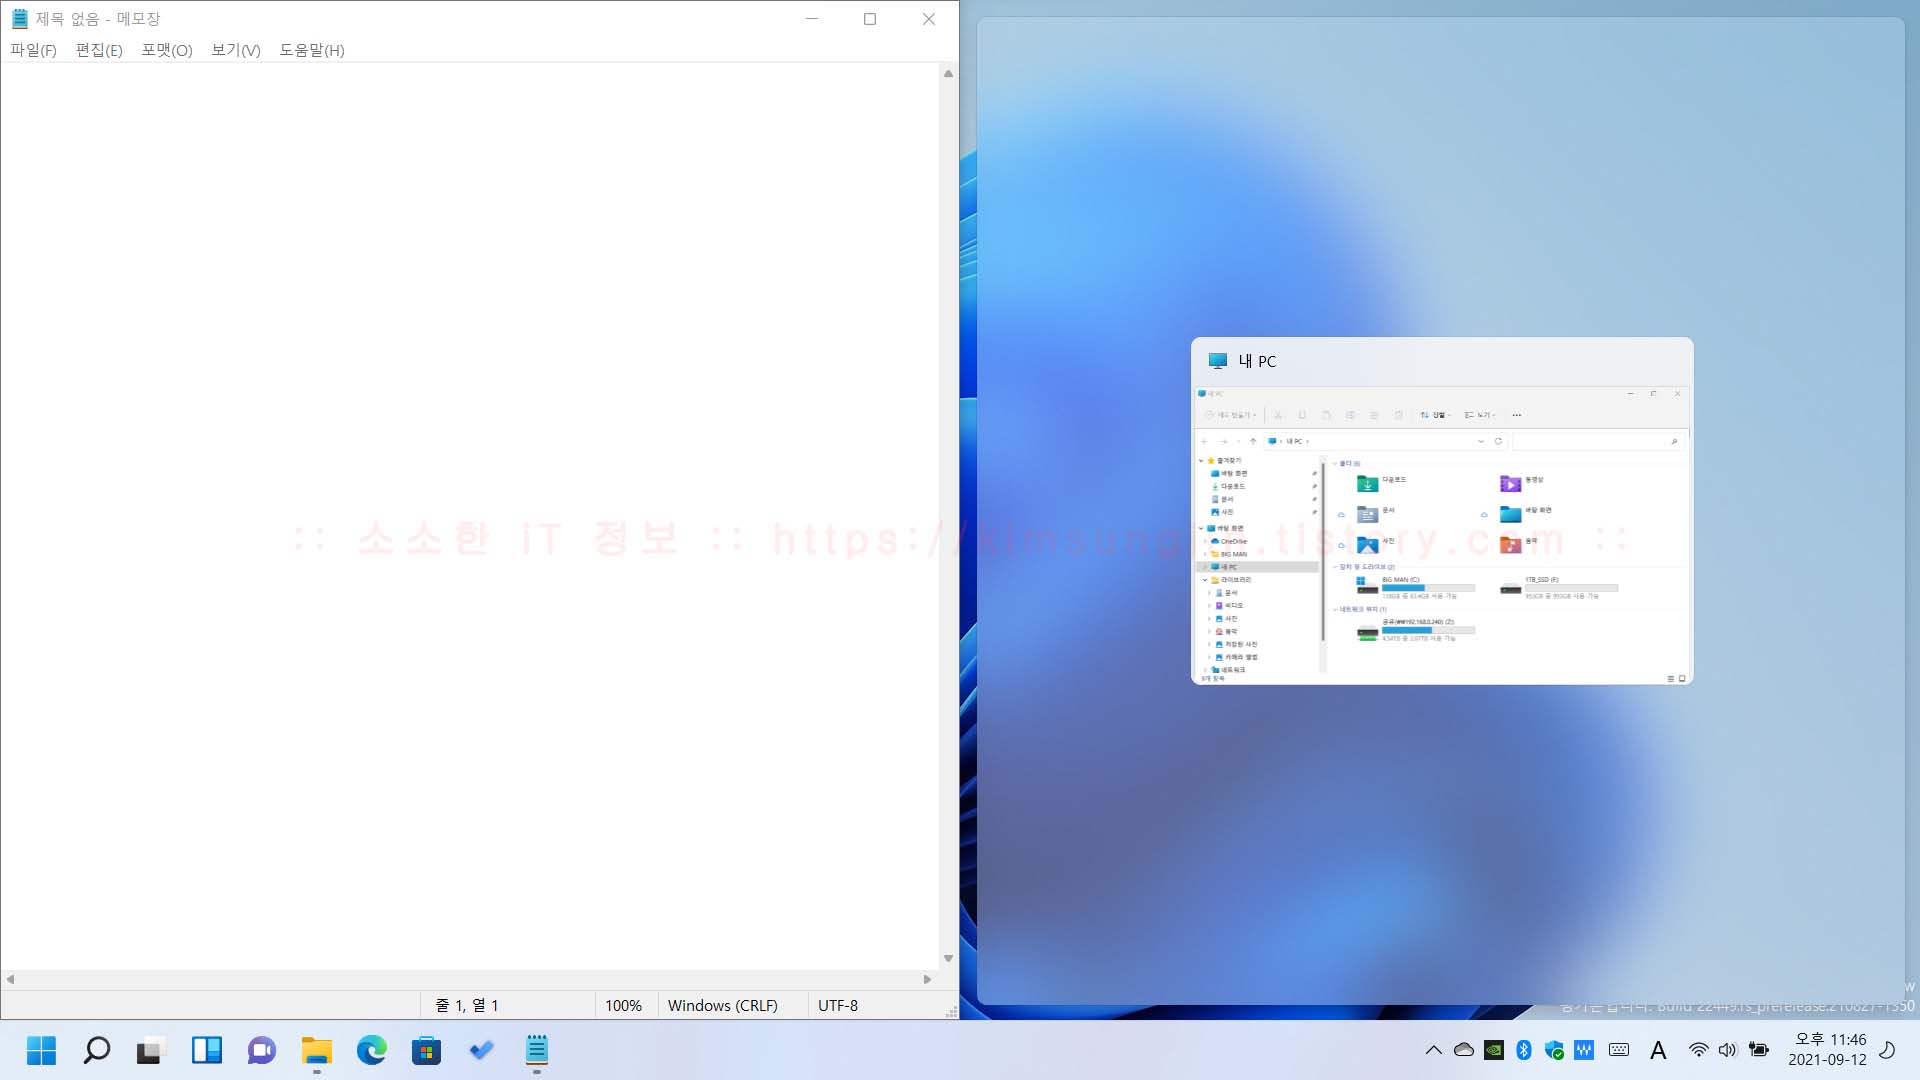Image resolution: width=1920 pixels, height=1080 pixels.
Task: Open the Wi-Fi network tray icon
Action: 1698,1050
